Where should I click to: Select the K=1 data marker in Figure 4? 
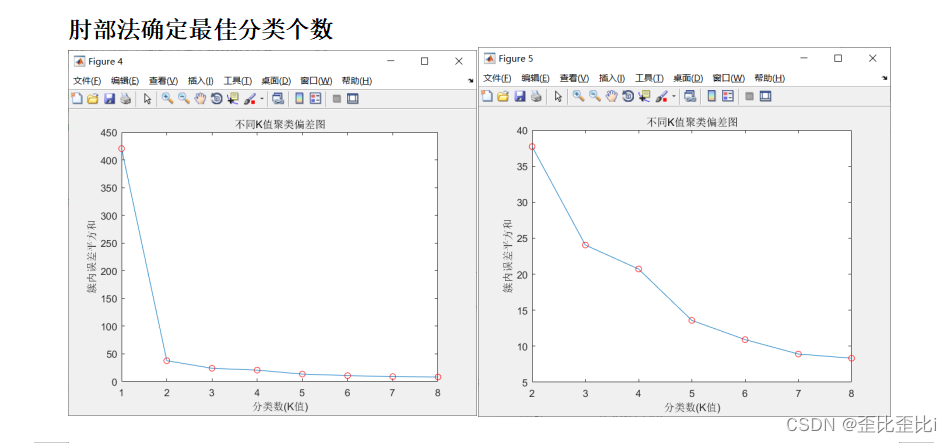[121, 149]
